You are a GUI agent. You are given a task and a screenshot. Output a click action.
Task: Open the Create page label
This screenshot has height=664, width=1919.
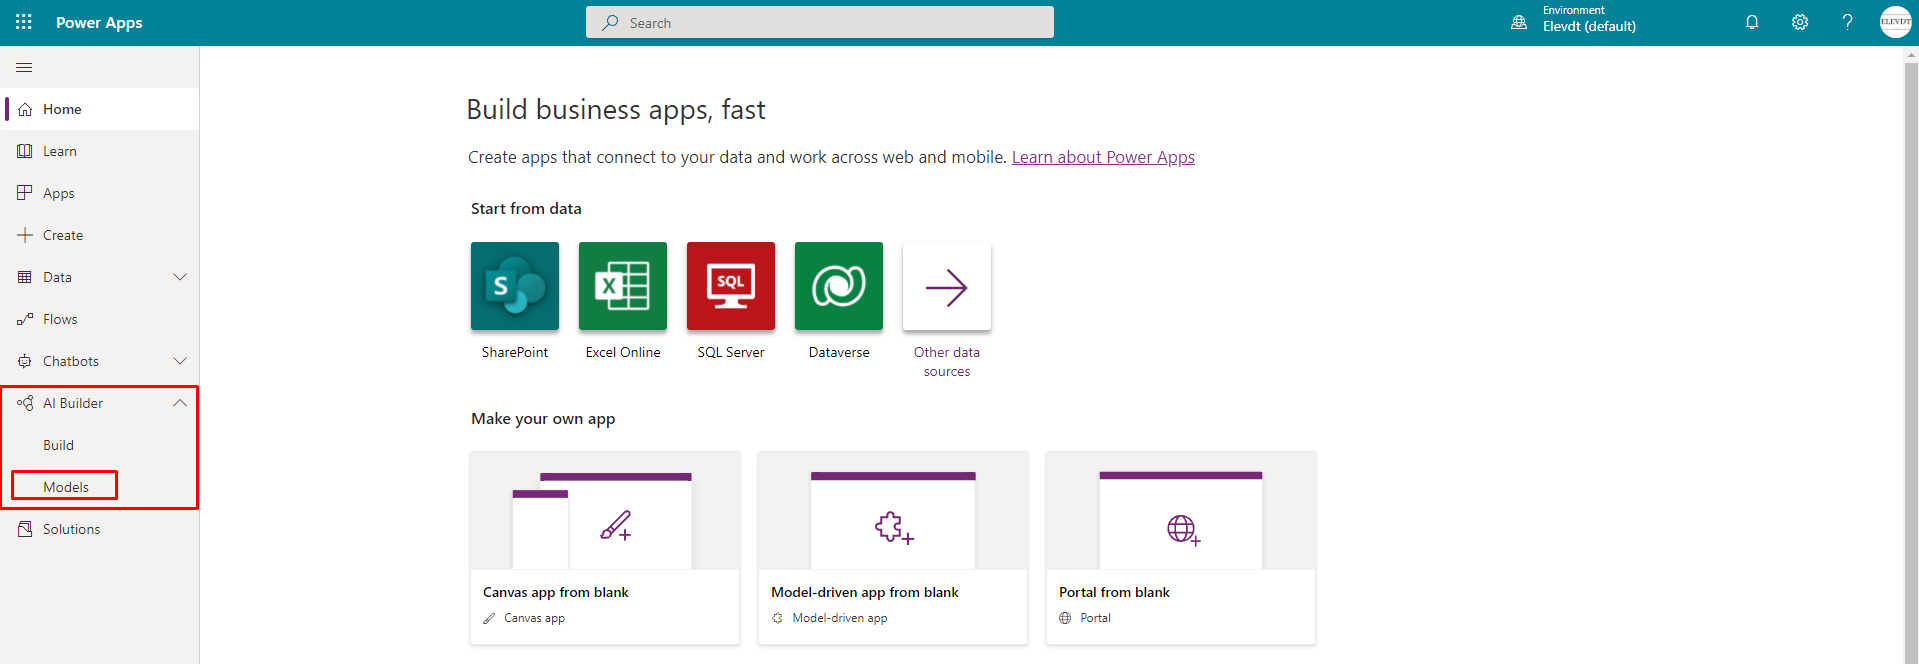tap(63, 235)
